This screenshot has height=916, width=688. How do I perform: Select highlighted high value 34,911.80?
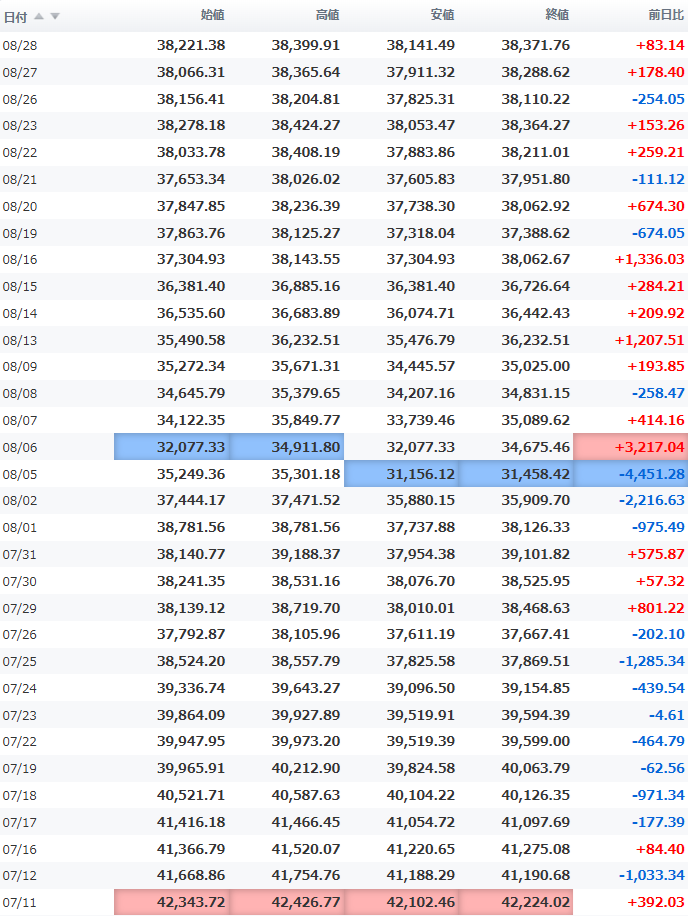[286, 446]
